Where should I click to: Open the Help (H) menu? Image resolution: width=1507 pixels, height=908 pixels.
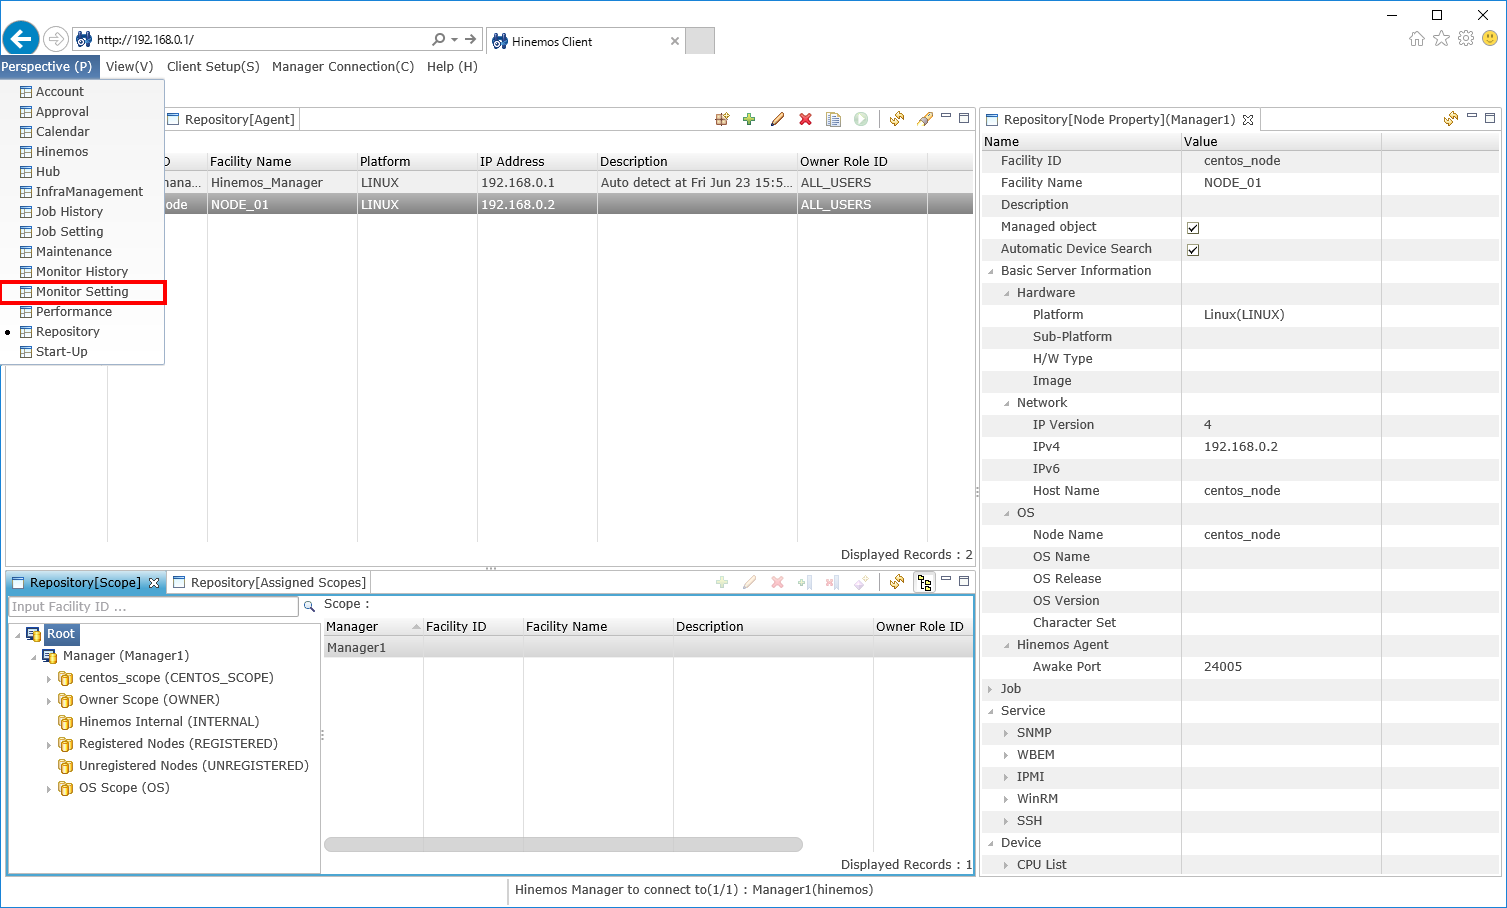pos(452,67)
